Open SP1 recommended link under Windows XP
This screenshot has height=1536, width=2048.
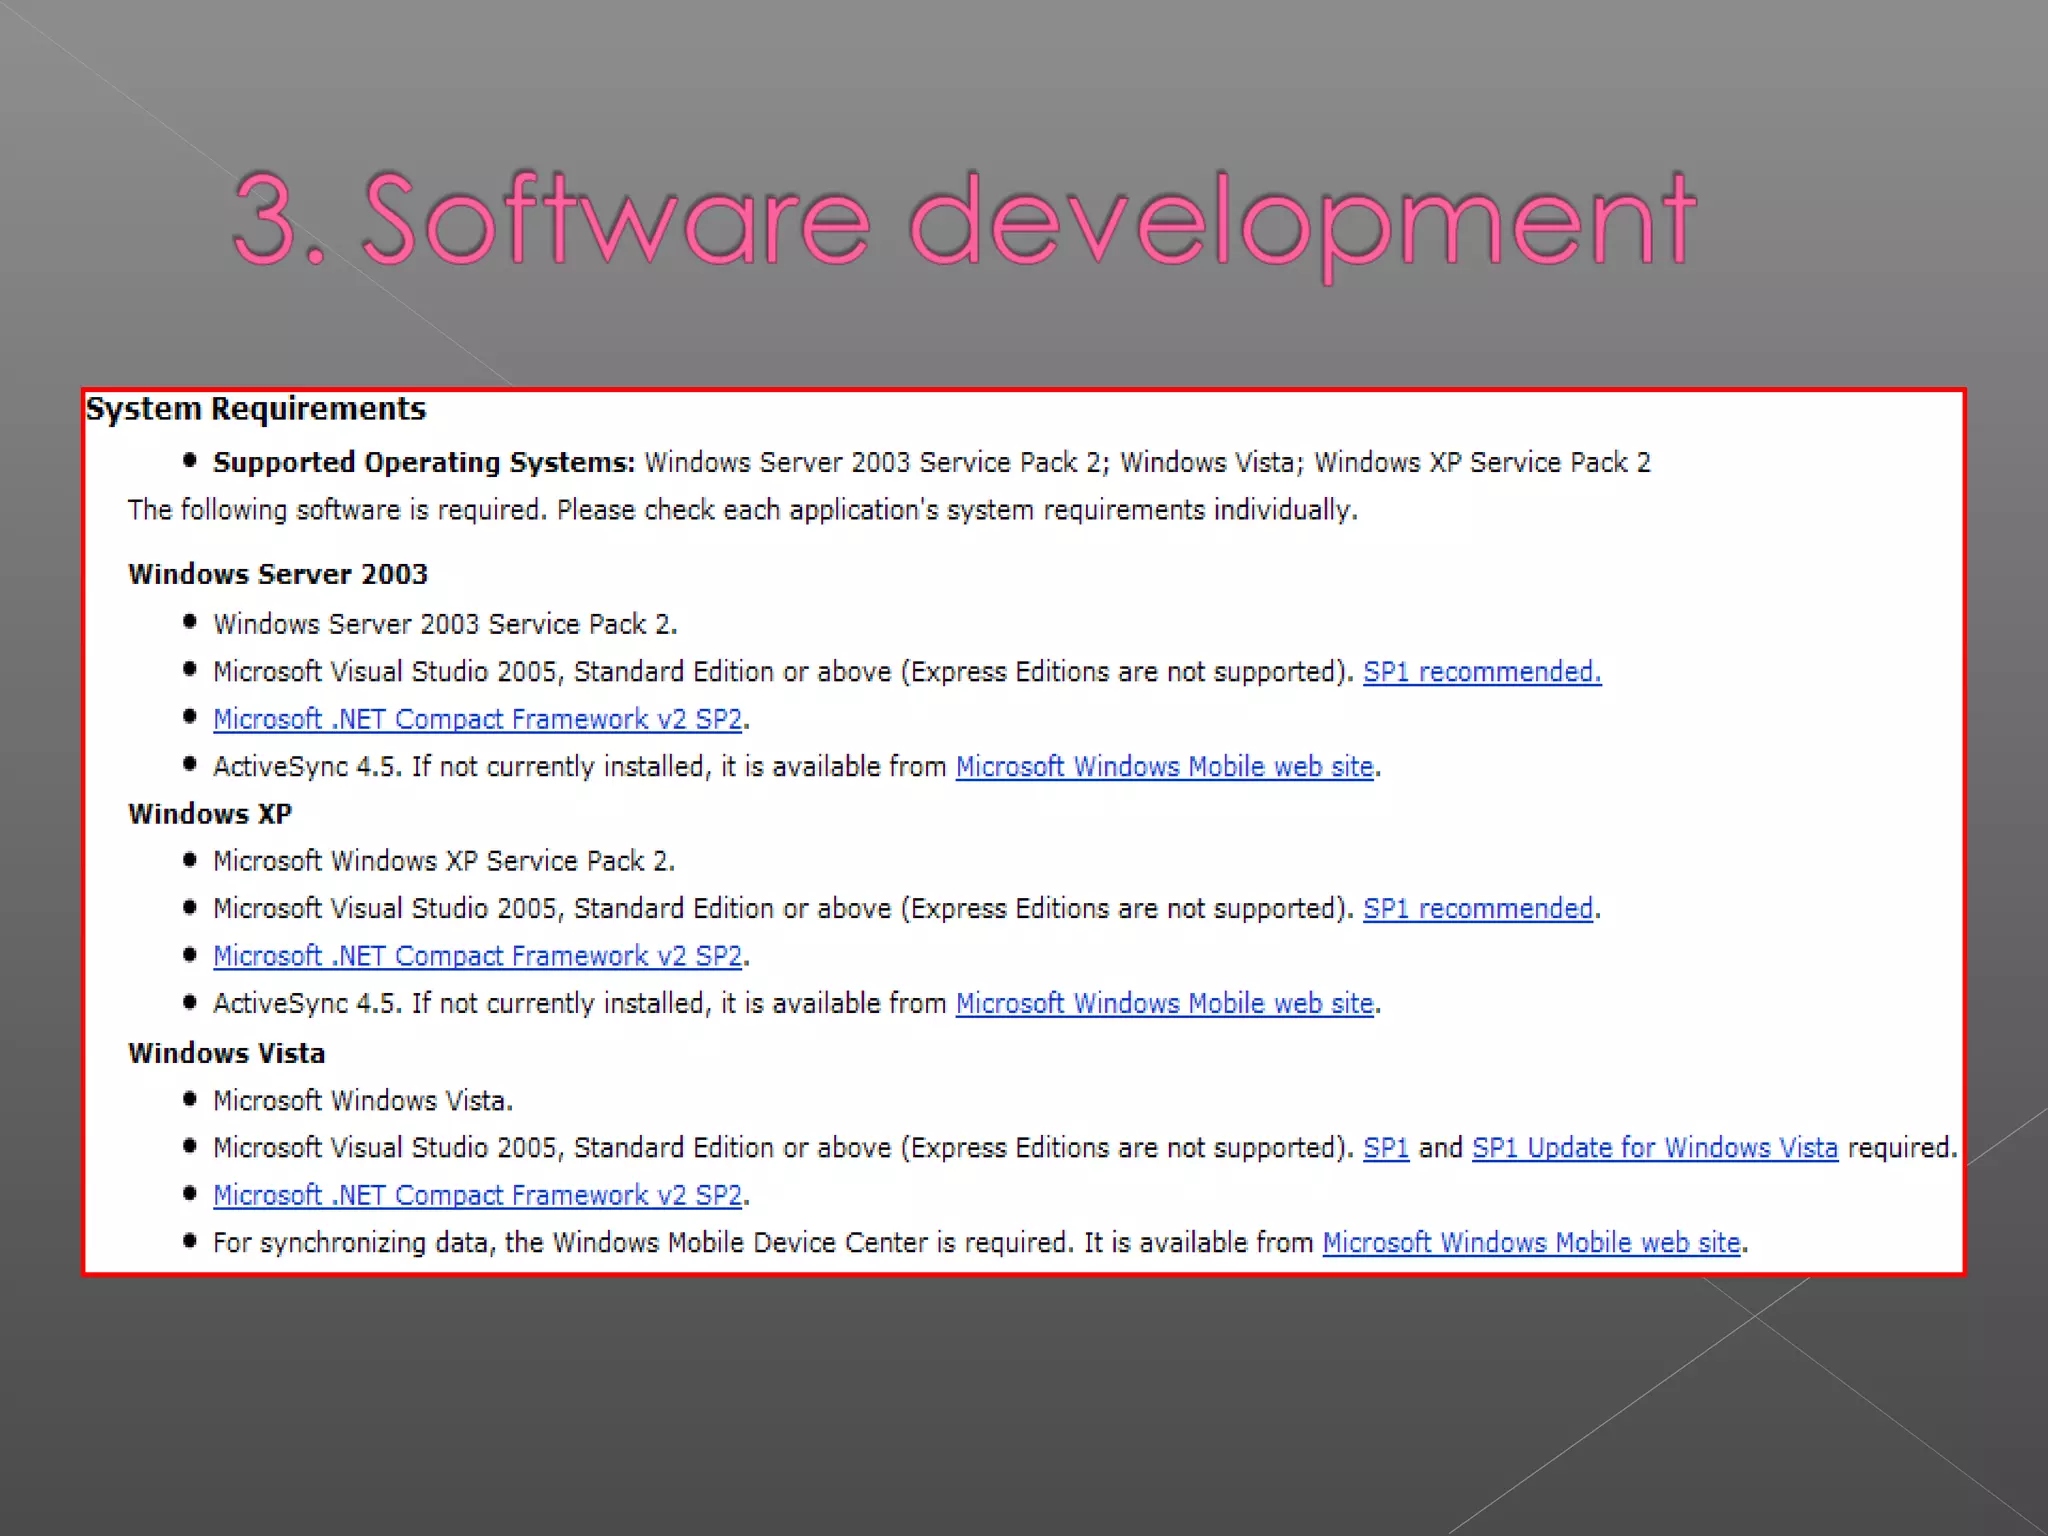click(1478, 909)
